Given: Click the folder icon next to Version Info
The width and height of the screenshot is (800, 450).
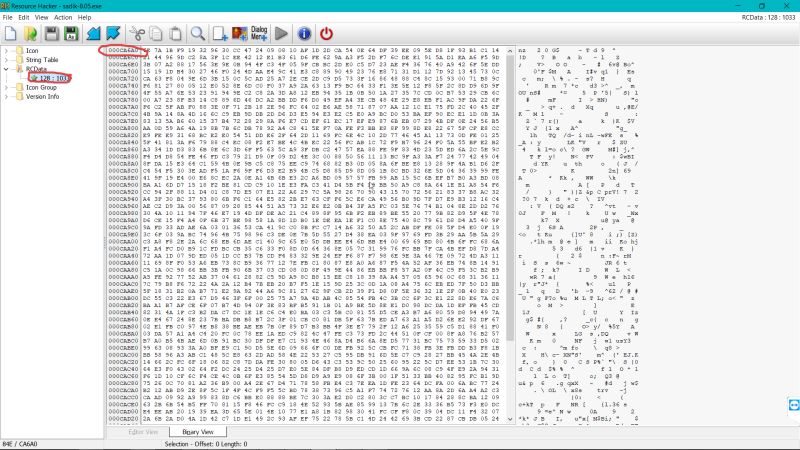Looking at the screenshot, I should click(x=20, y=96).
